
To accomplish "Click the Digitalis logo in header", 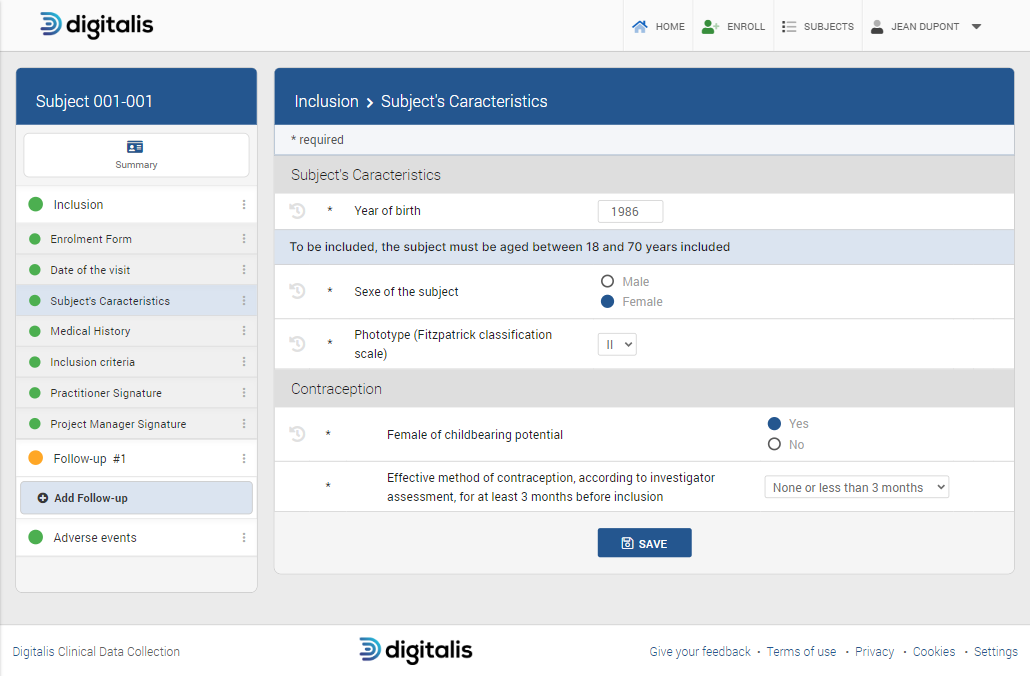I will pyautogui.click(x=97, y=25).
